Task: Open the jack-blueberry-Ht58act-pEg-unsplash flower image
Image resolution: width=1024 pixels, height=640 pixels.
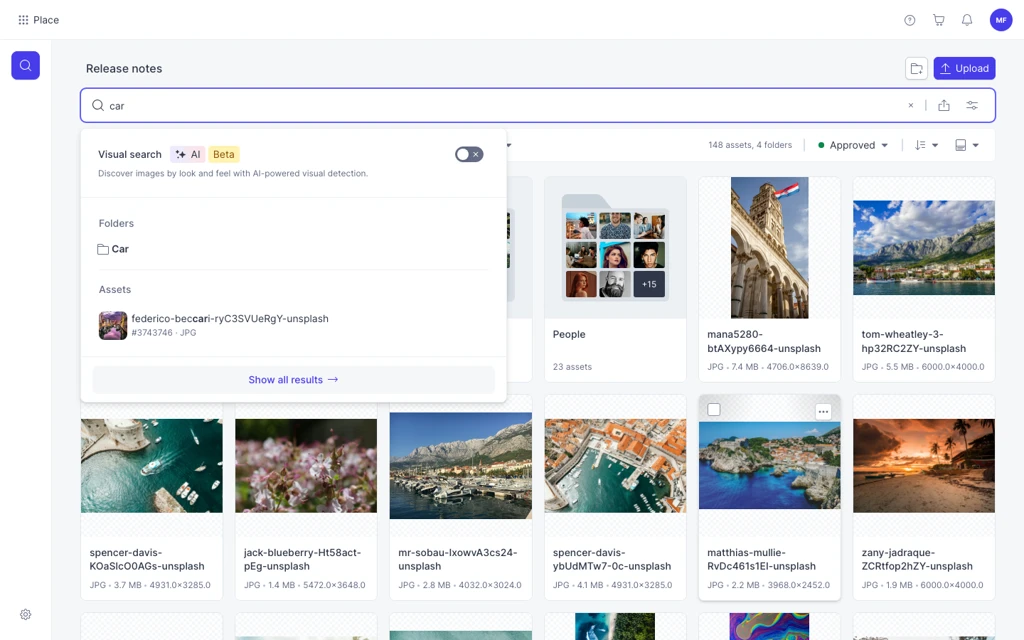Action: tap(306, 466)
